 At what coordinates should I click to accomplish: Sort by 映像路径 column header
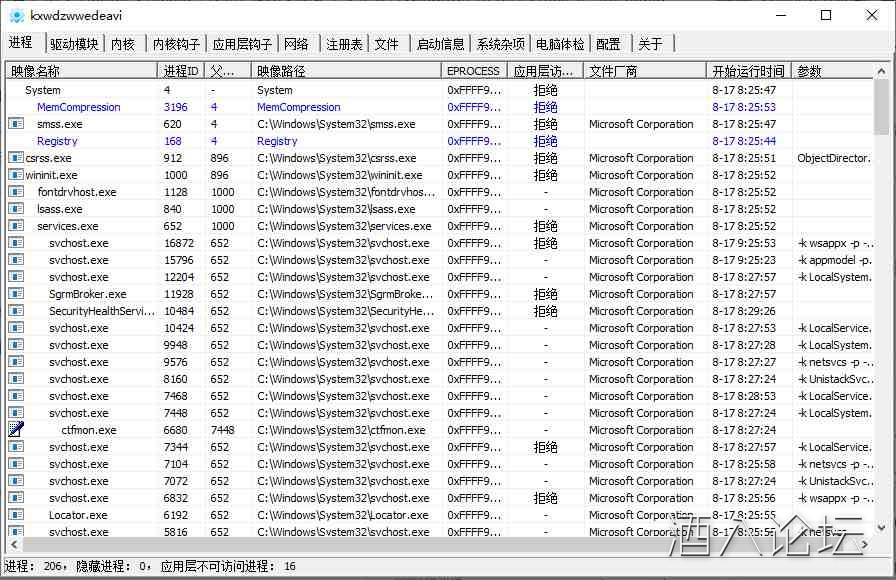tap(346, 71)
